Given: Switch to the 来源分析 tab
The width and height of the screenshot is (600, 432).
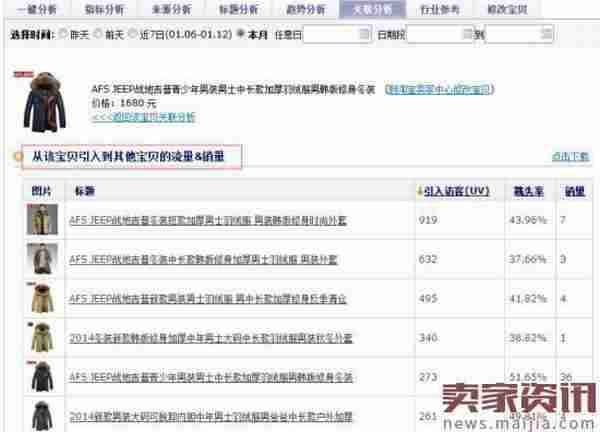Looking at the screenshot, I should (x=171, y=9).
